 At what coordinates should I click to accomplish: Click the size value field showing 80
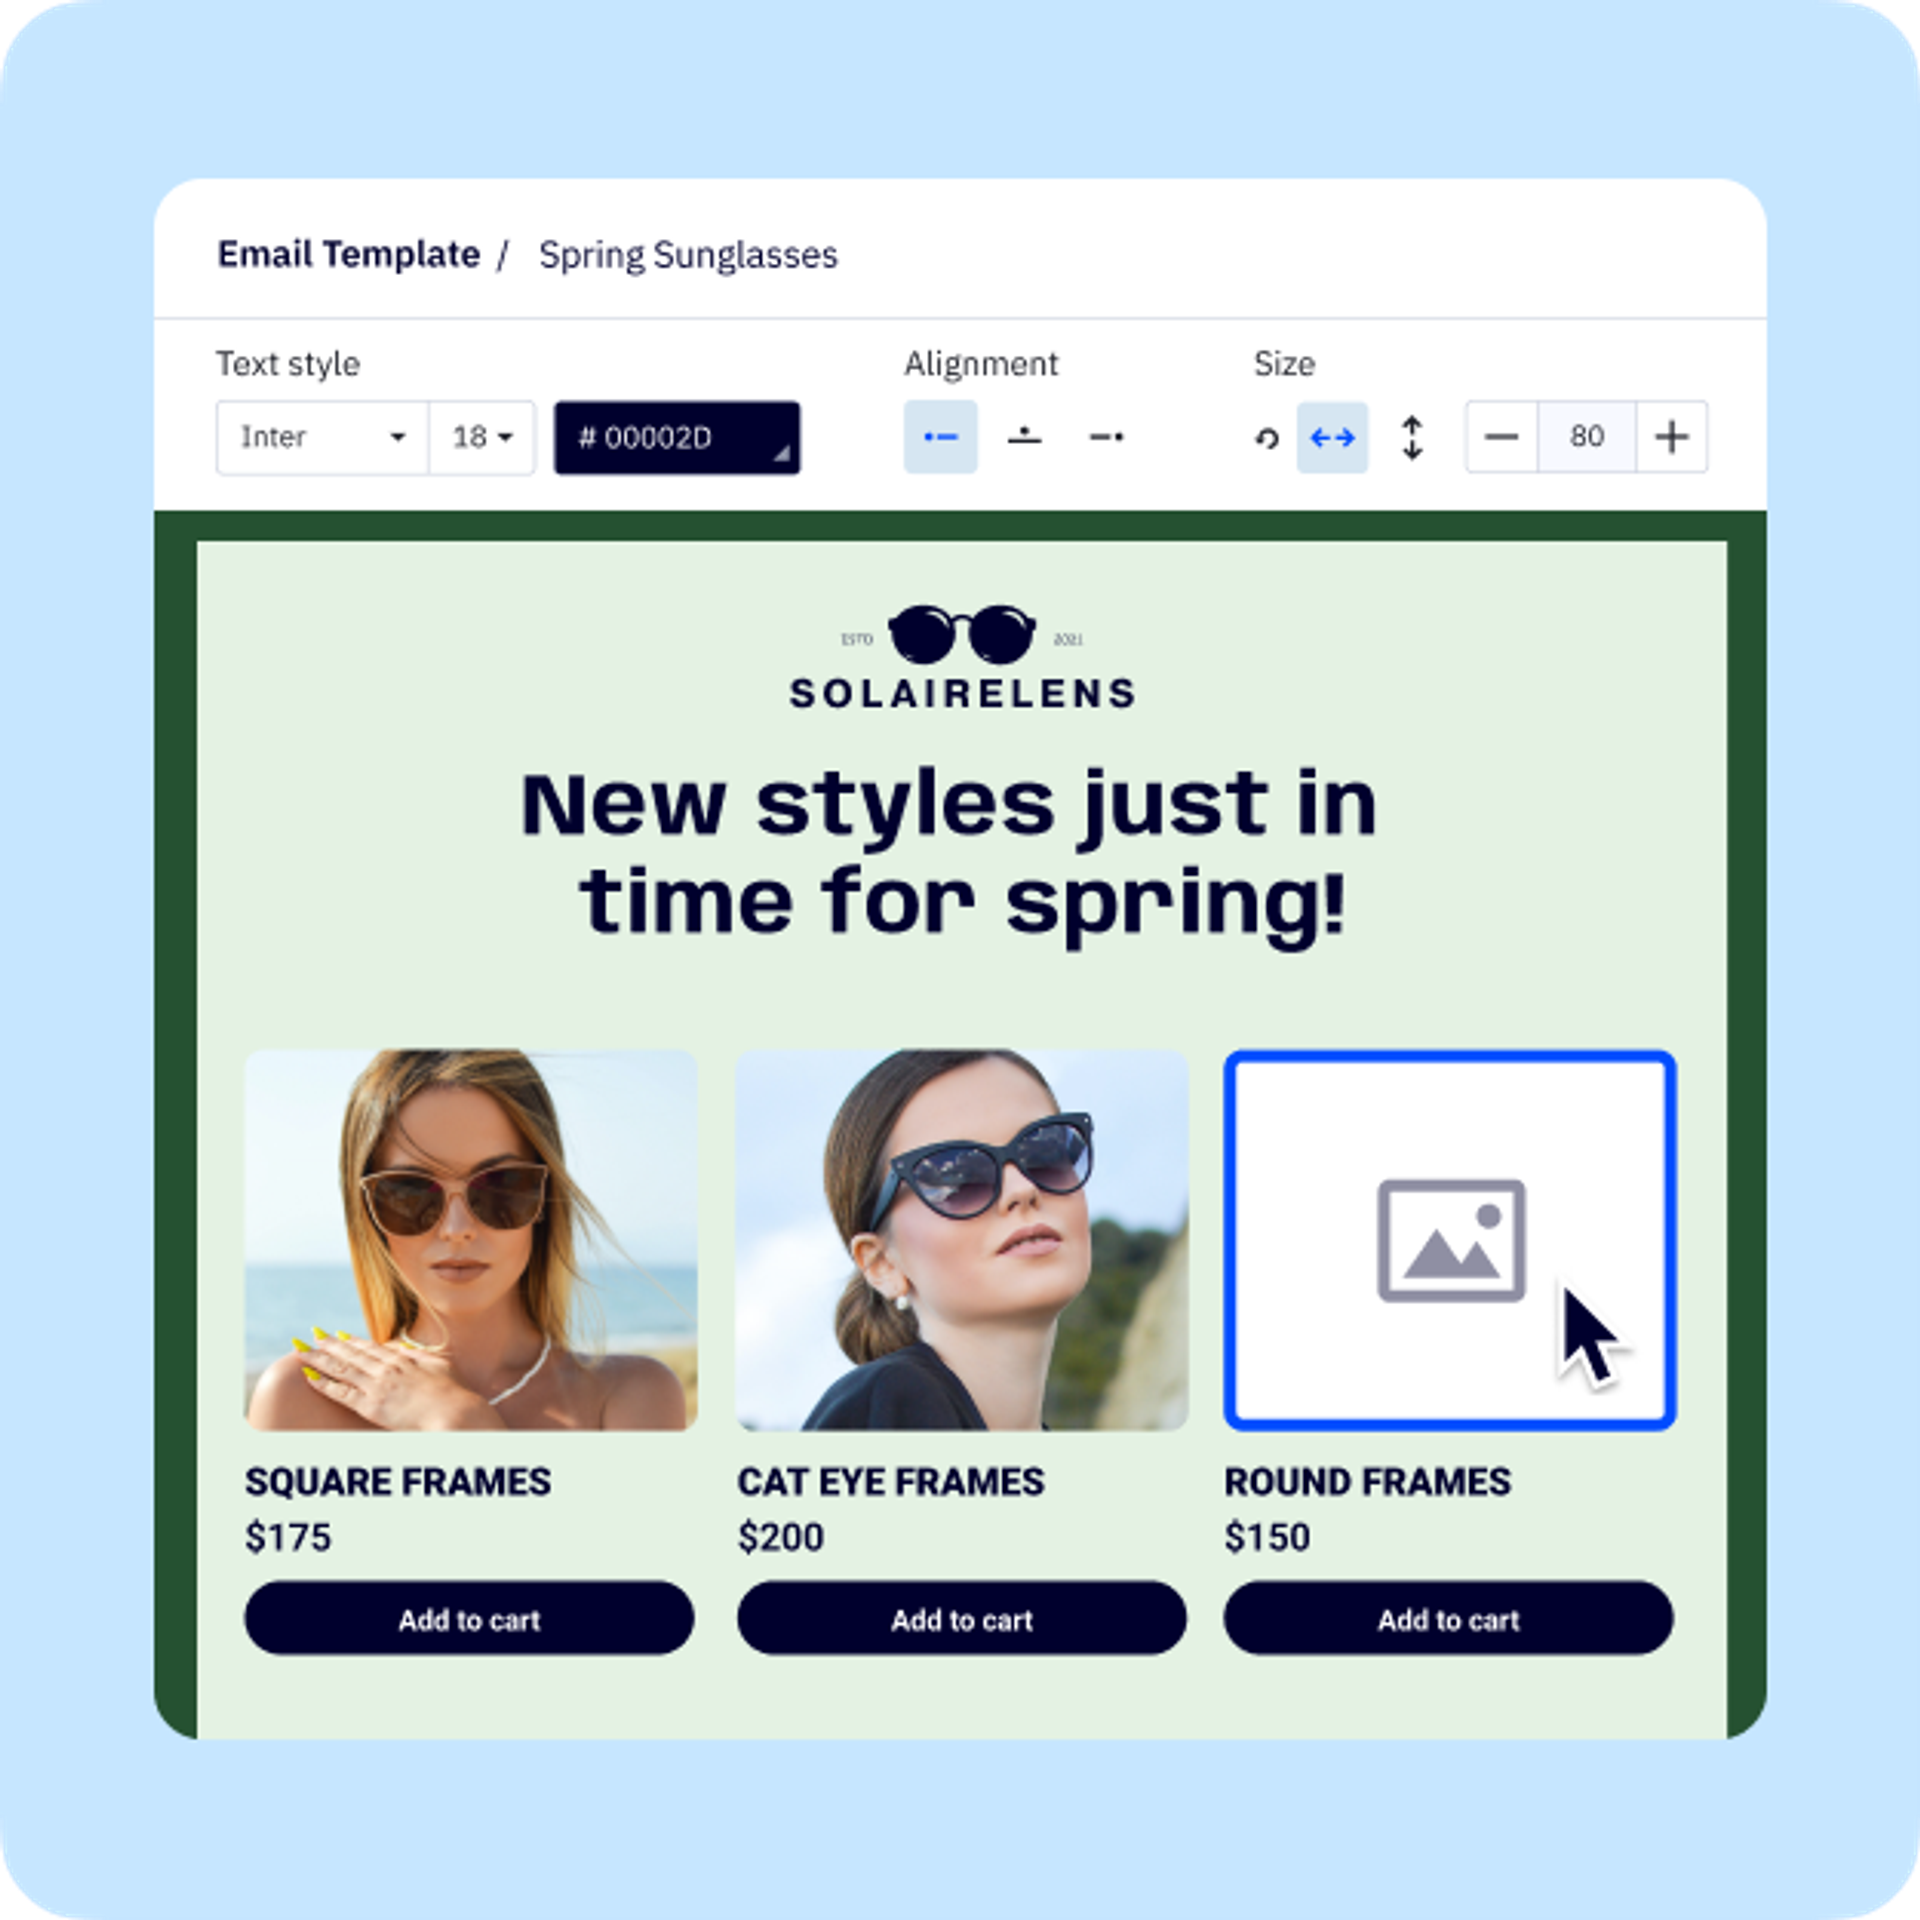click(1586, 437)
